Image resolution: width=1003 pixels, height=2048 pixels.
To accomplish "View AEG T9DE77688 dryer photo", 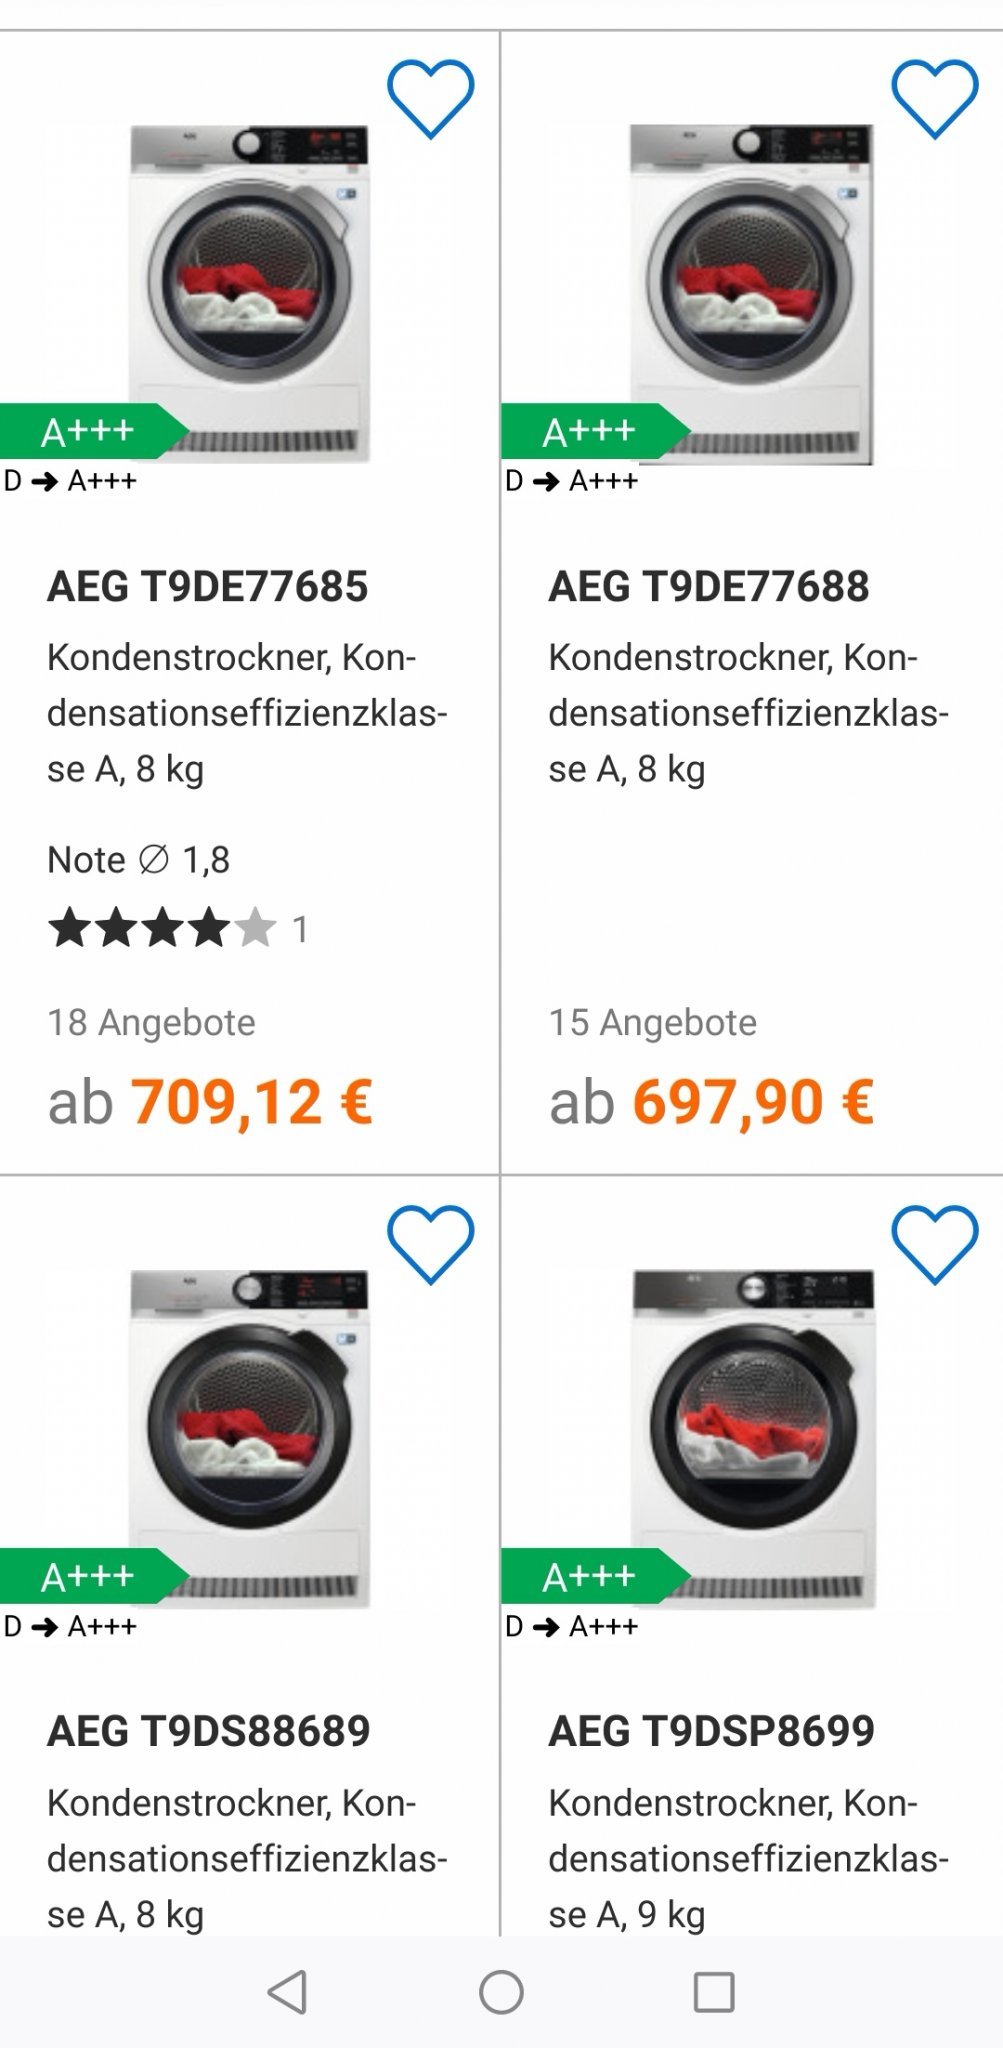I will point(750,293).
